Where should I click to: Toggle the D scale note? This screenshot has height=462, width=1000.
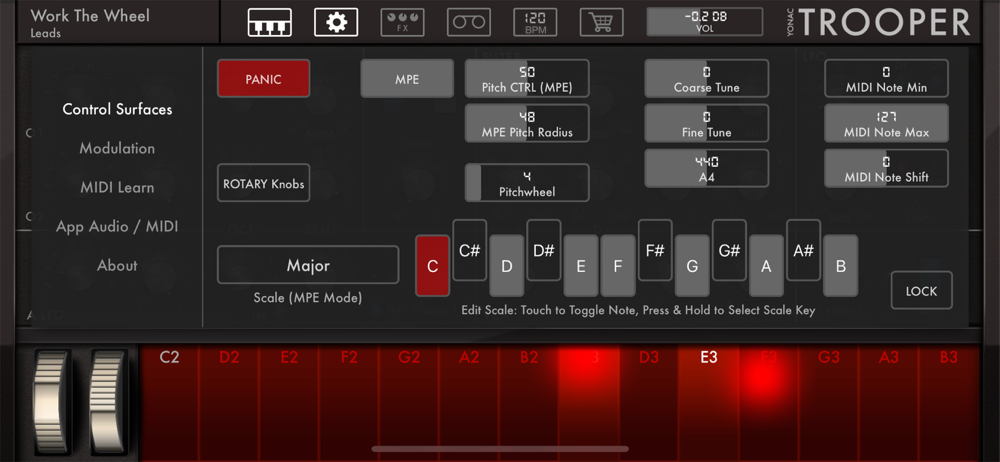coord(506,265)
